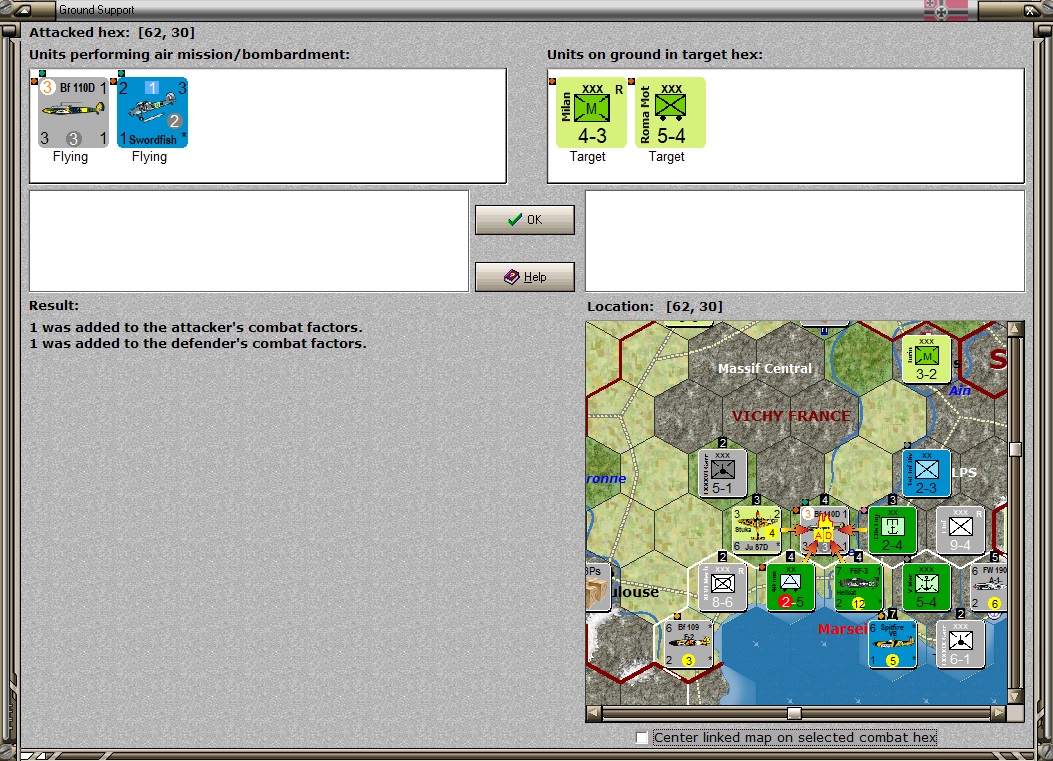Viewport: 1053px width, 761px height.
Task: Click the green 2-5 artillery counter
Action: [790, 588]
